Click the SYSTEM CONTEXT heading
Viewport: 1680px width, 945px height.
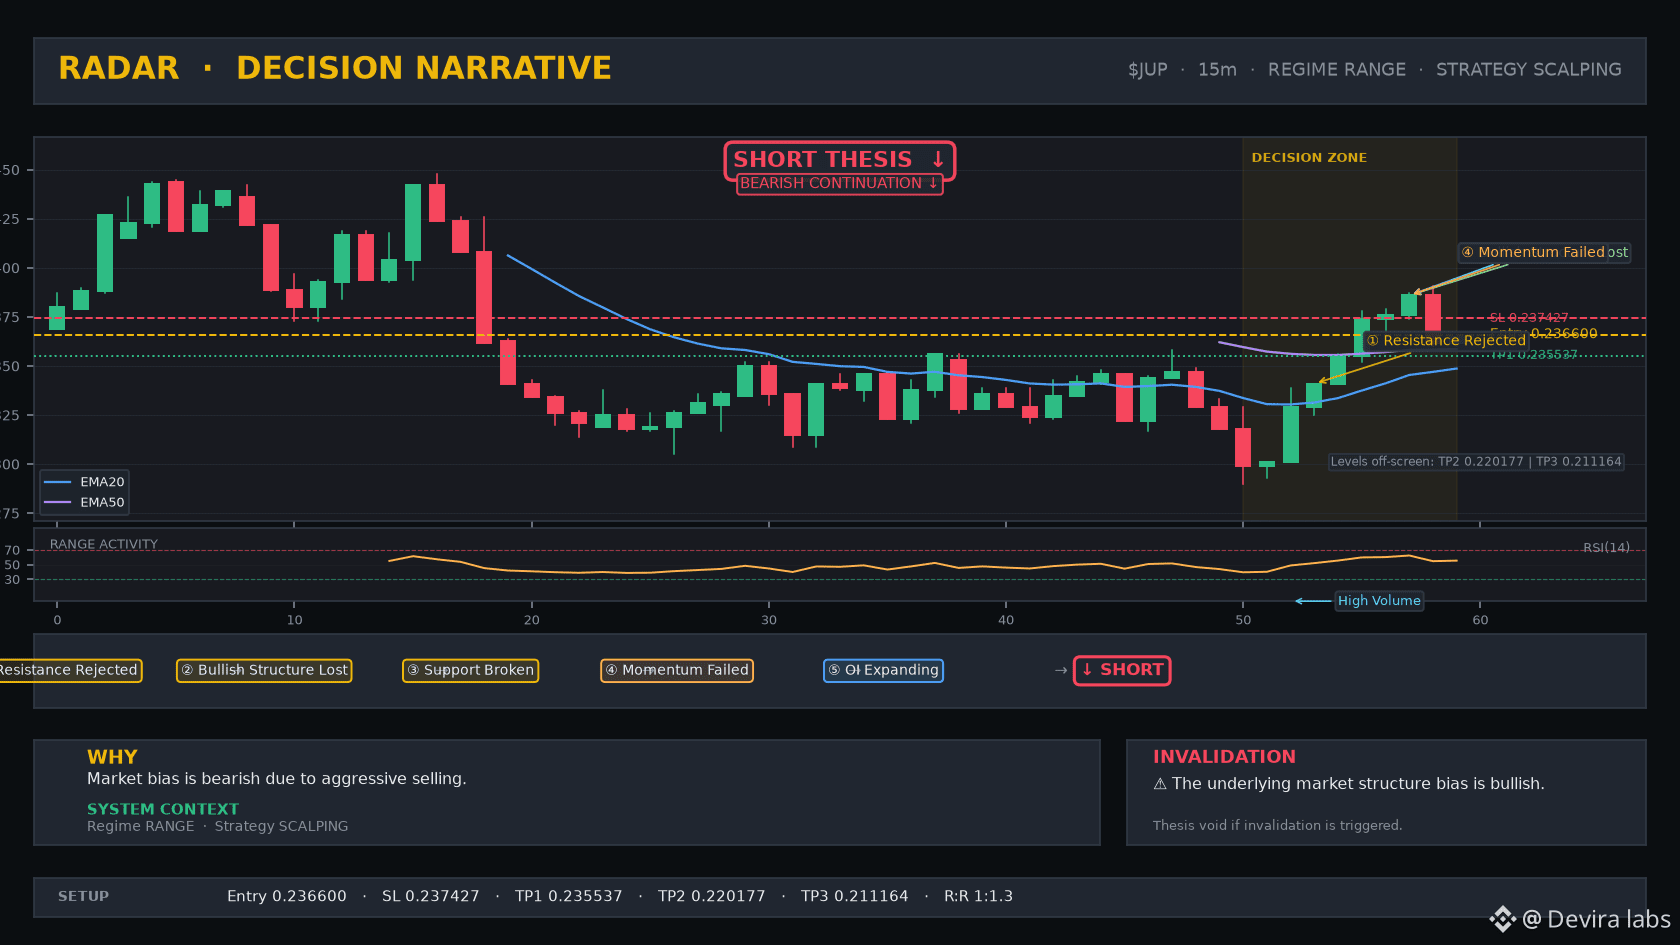click(x=163, y=809)
